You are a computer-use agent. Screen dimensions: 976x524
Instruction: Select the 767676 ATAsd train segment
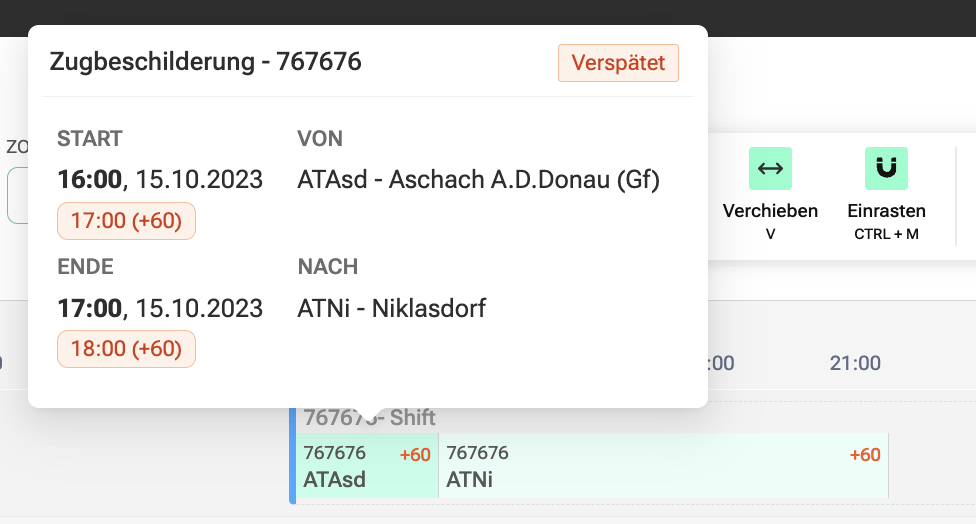(367, 466)
